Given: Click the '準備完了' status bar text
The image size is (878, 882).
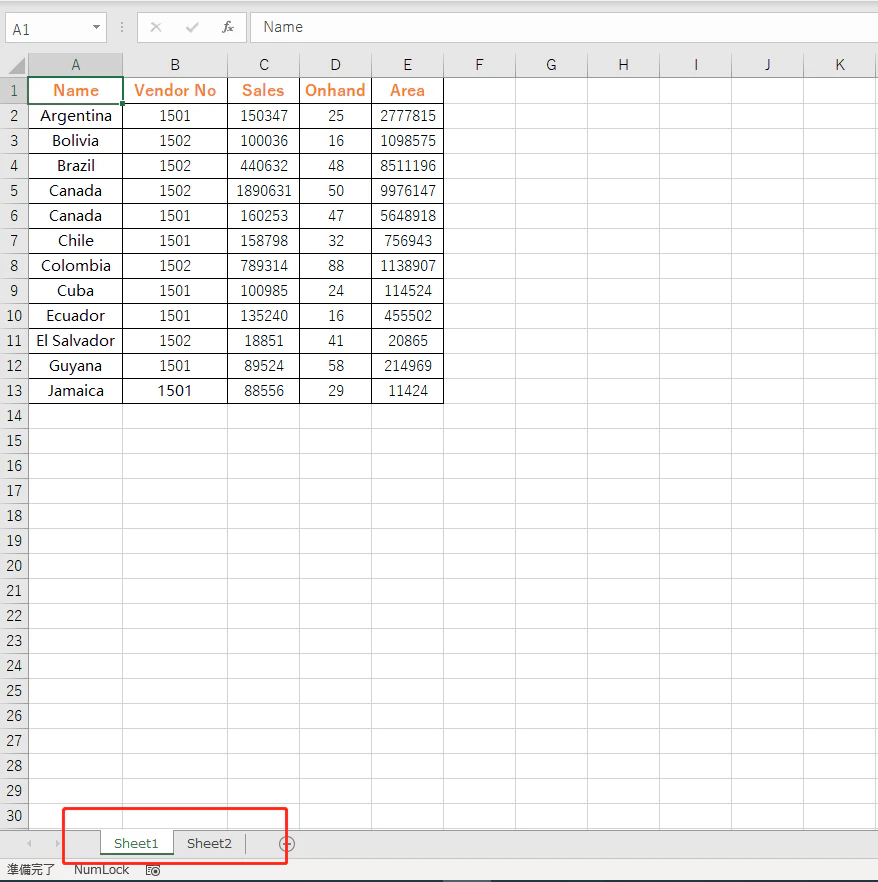Looking at the screenshot, I should click(30, 870).
